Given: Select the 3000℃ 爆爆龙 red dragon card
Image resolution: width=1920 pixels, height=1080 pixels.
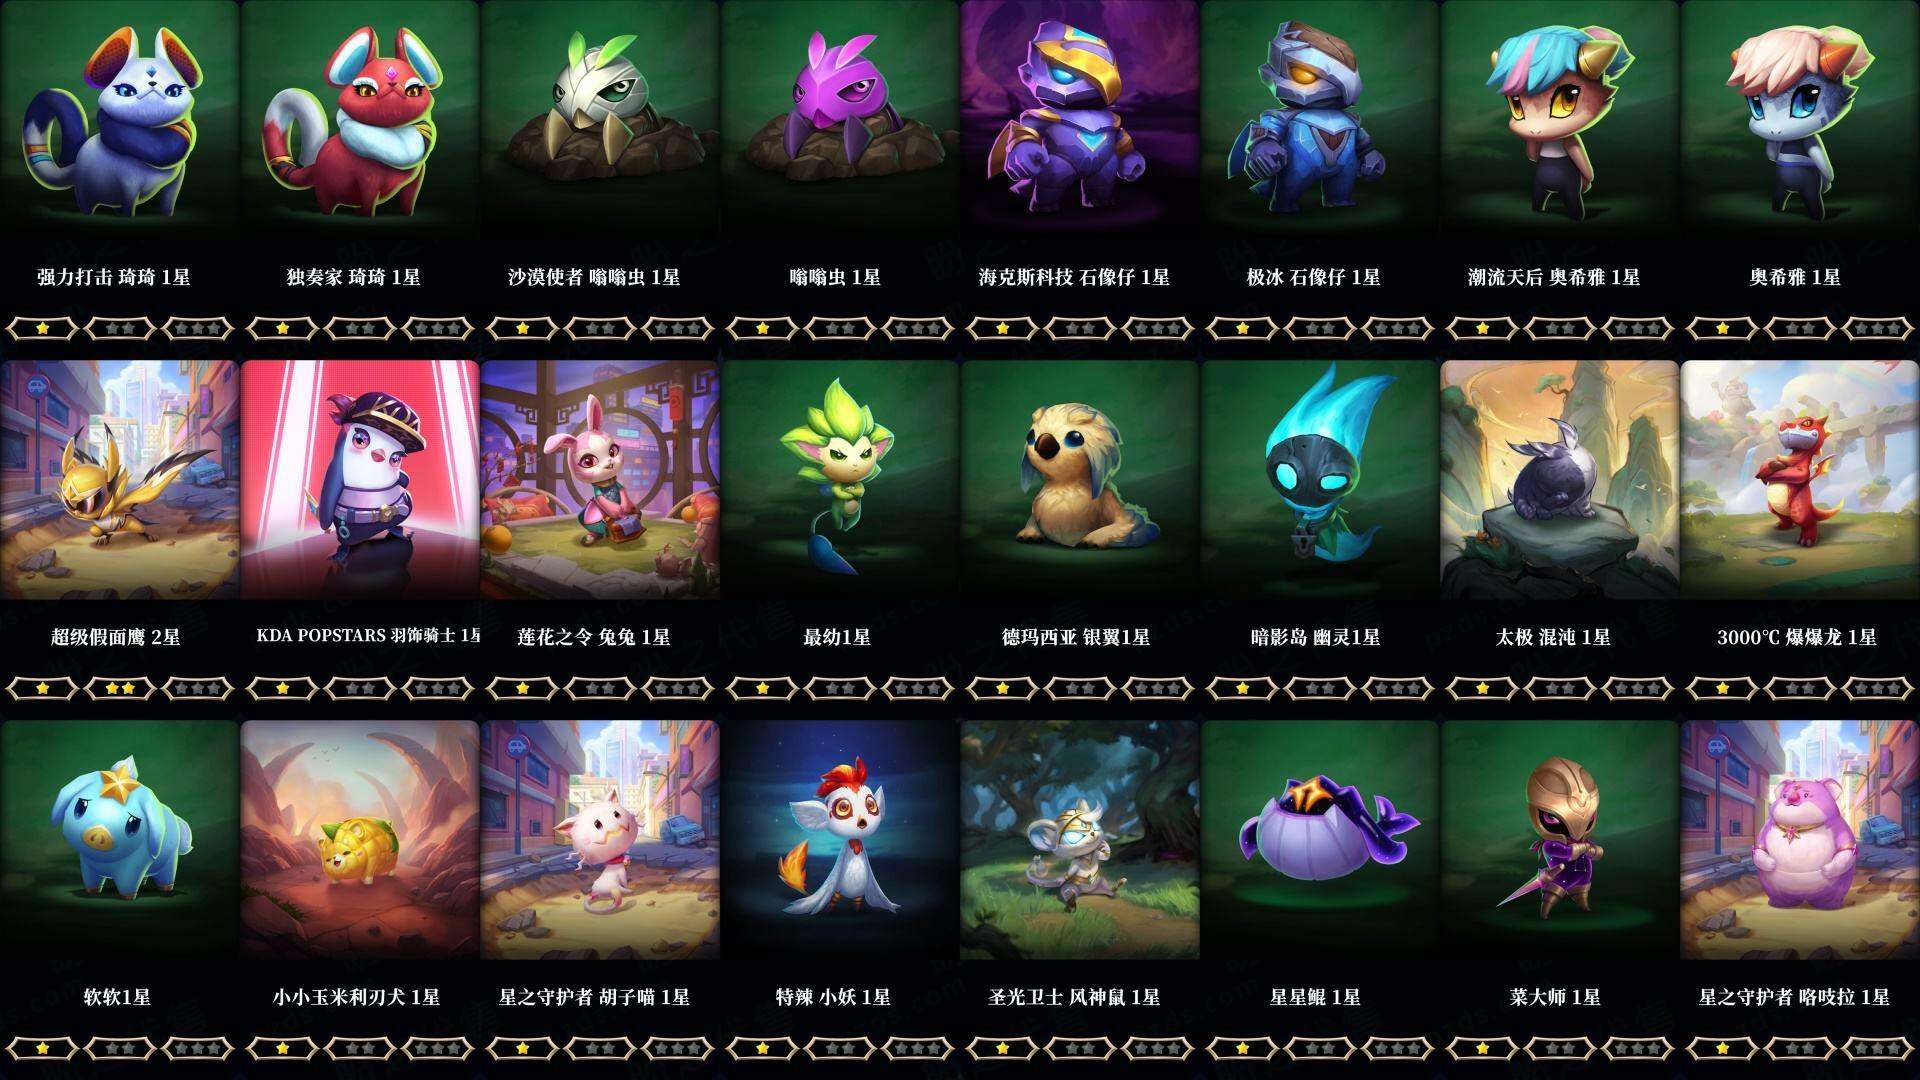Looking at the screenshot, I should [x=1800, y=480].
